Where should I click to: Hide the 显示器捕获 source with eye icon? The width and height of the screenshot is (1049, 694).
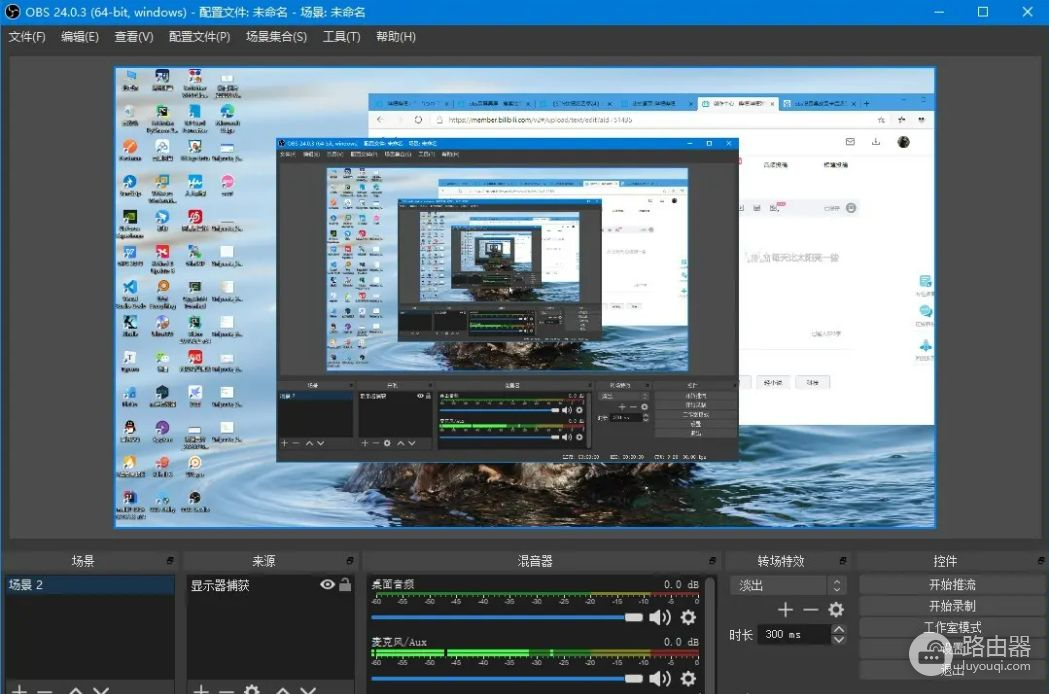327,585
